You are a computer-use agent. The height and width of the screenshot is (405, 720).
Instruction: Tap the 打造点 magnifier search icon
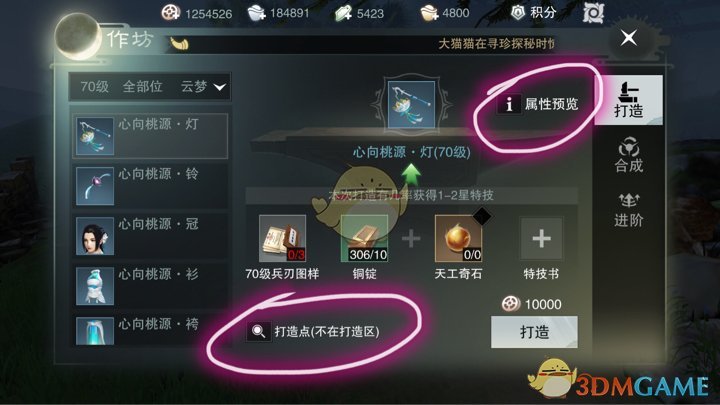258,331
